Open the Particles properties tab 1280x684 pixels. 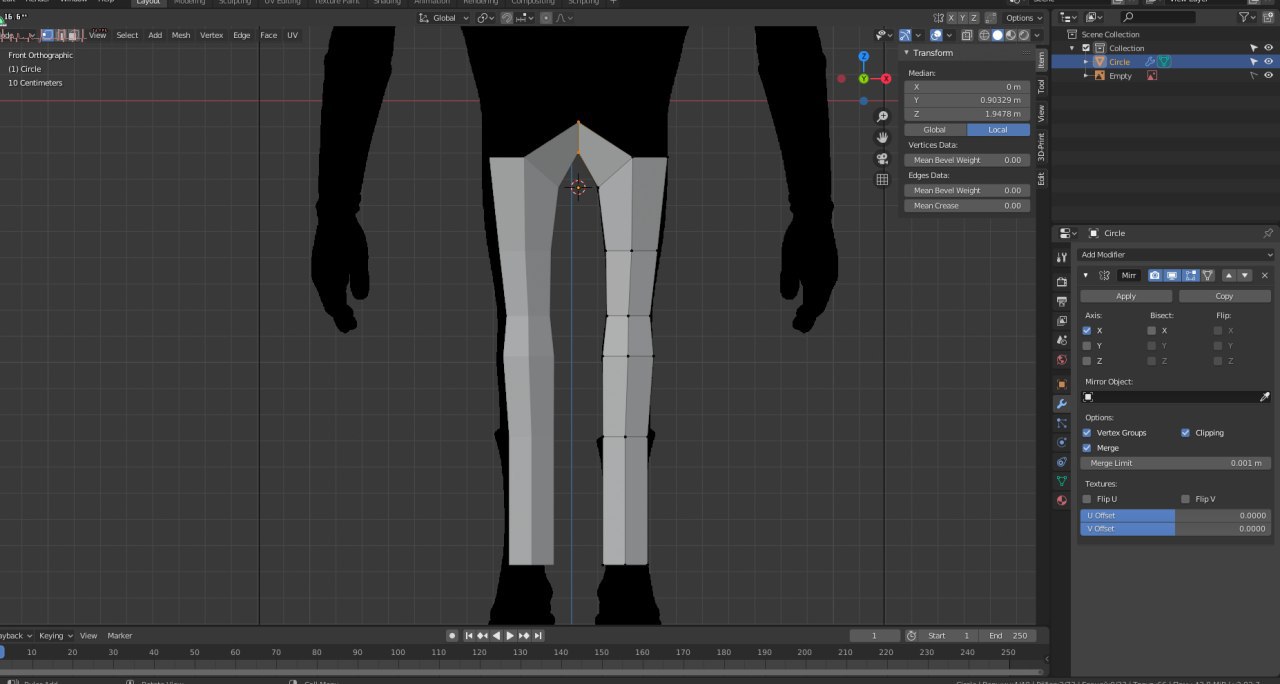tap(1062, 423)
